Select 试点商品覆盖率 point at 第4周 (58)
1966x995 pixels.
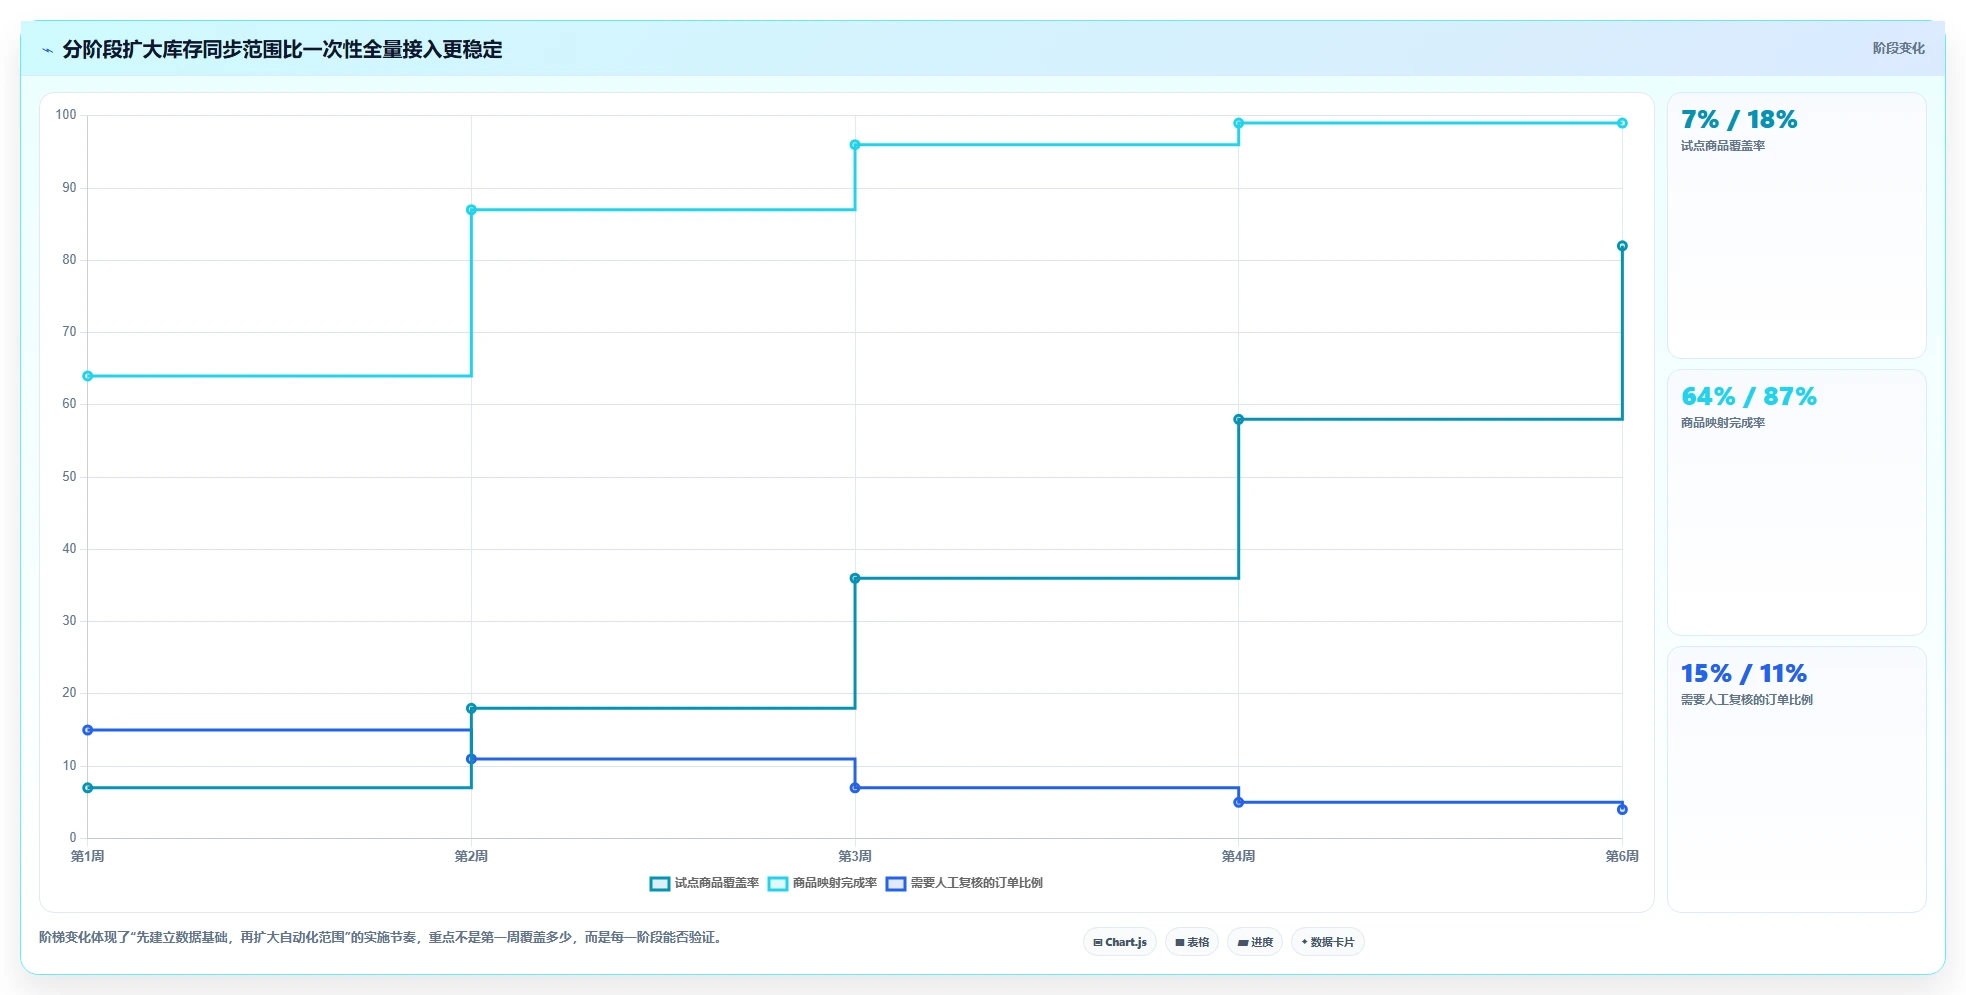(1239, 419)
